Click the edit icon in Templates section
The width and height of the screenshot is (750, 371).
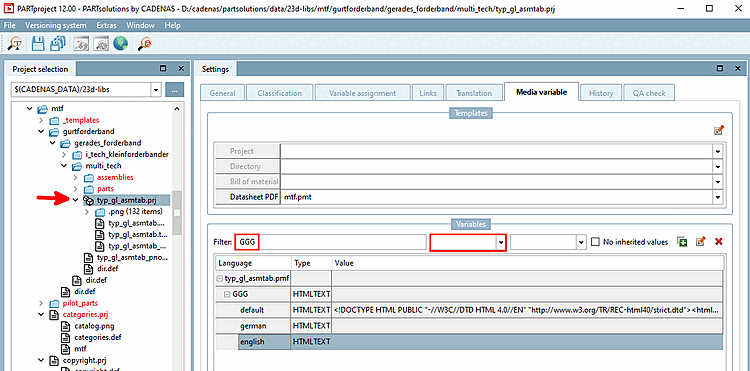[718, 131]
